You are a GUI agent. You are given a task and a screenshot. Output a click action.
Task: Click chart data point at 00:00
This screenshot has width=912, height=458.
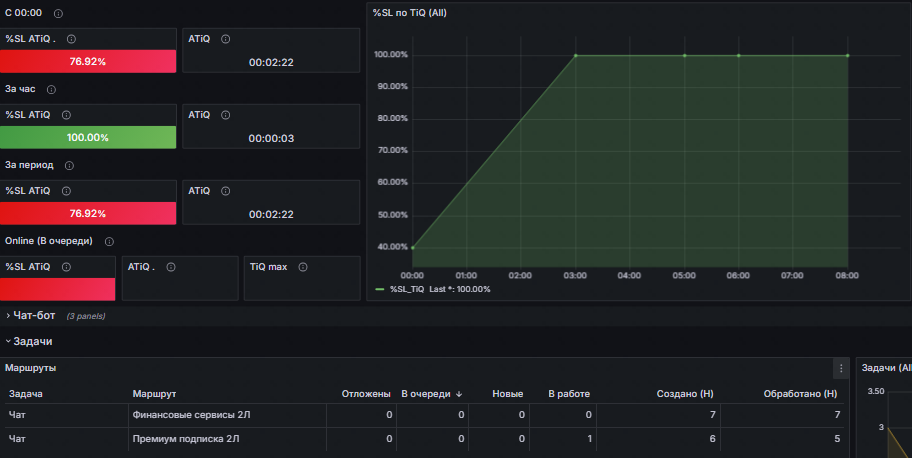click(x=413, y=248)
